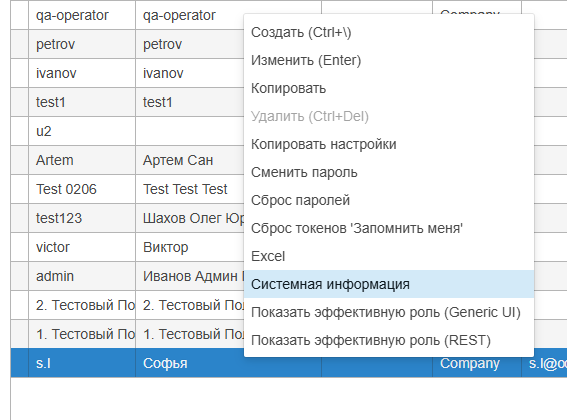Choose Сброс токенов 'Запомнить меня'
This screenshot has width=567, height=420.
[x=389, y=228]
